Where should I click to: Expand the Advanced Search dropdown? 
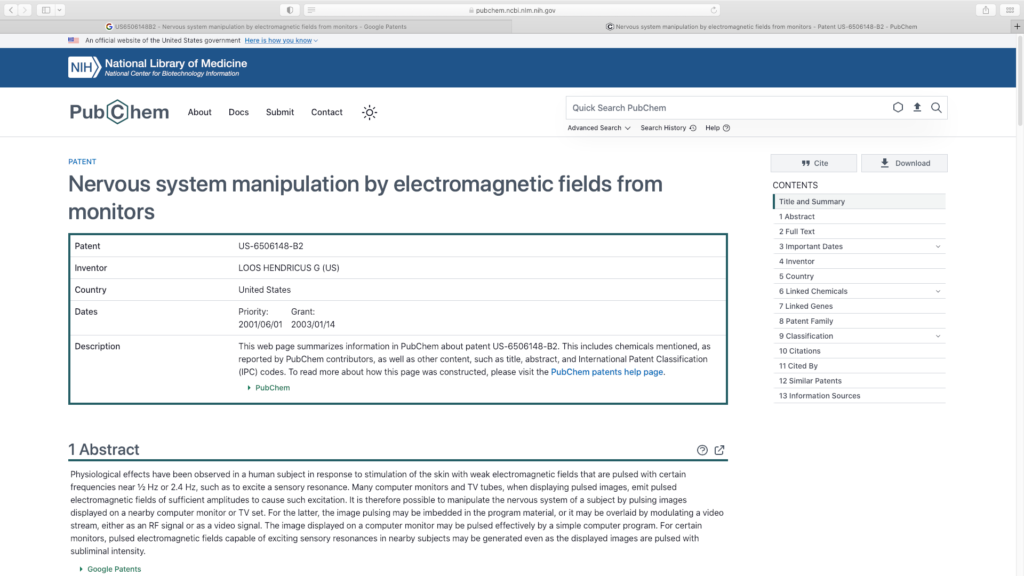[x=599, y=128]
